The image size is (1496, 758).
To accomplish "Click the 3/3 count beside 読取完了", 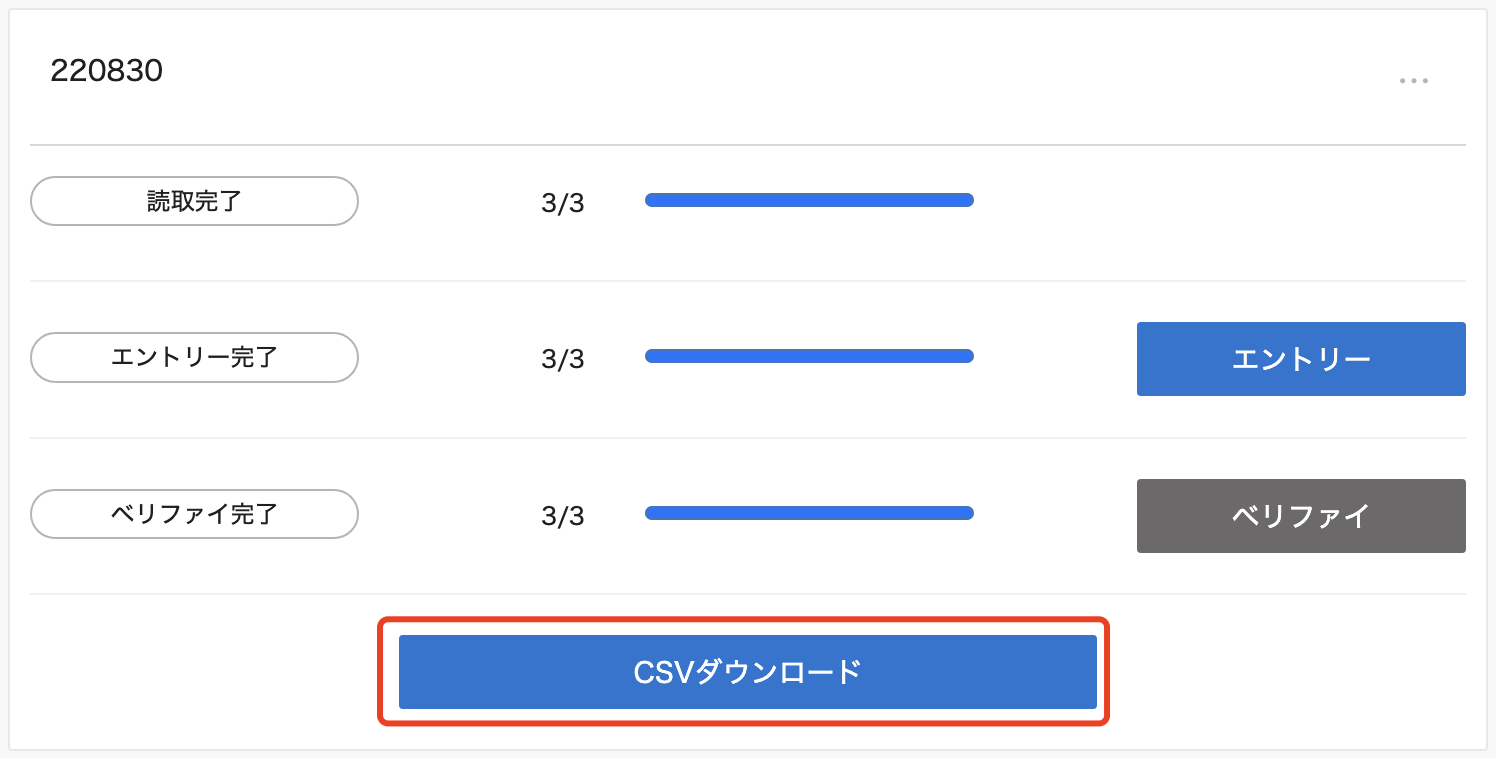I will (562, 203).
